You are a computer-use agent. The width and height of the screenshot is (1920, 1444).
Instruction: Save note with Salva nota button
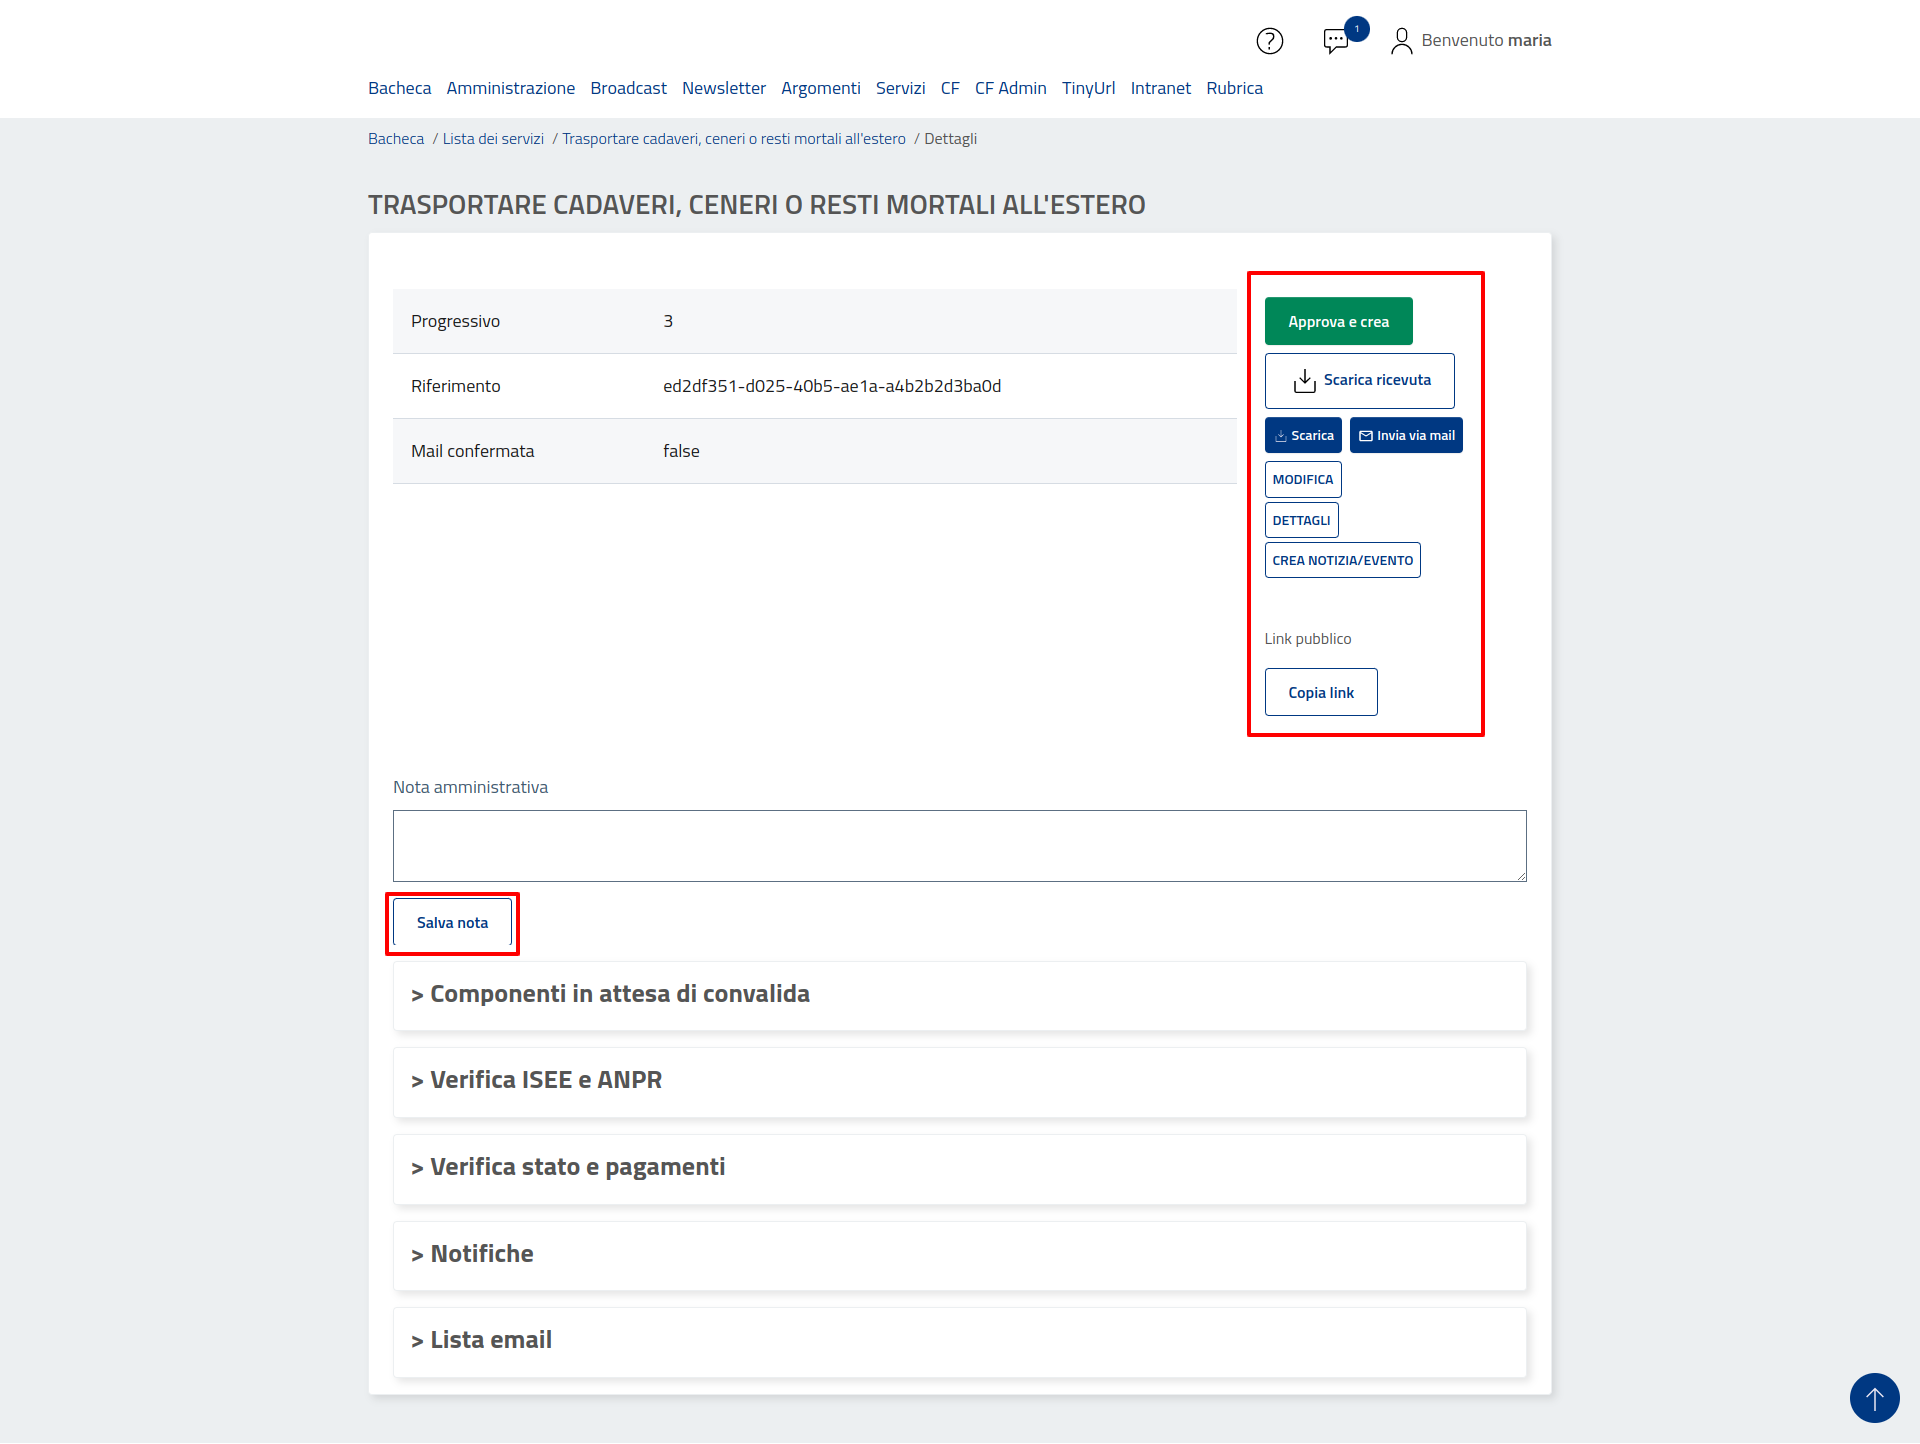pyautogui.click(x=452, y=922)
